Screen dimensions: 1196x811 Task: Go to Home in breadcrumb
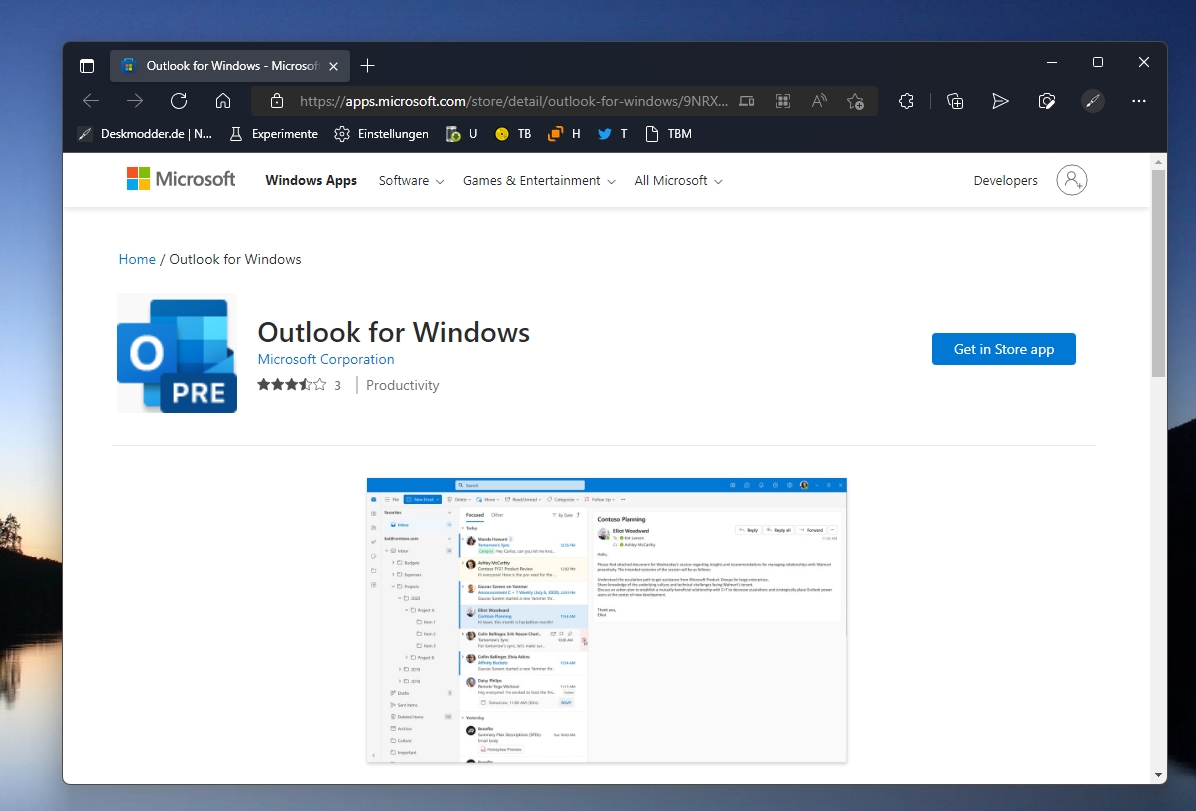[x=137, y=259]
